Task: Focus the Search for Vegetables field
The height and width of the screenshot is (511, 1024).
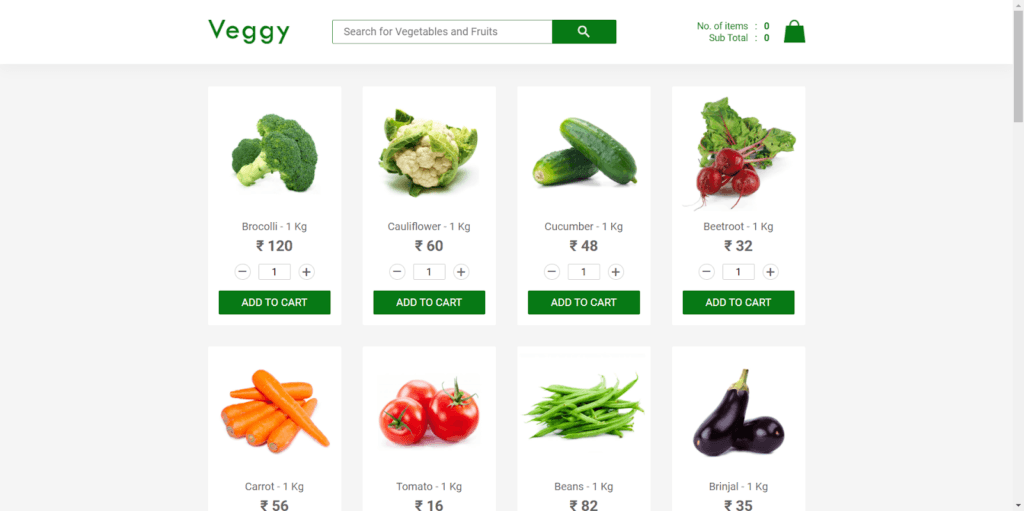Action: pyautogui.click(x=442, y=31)
